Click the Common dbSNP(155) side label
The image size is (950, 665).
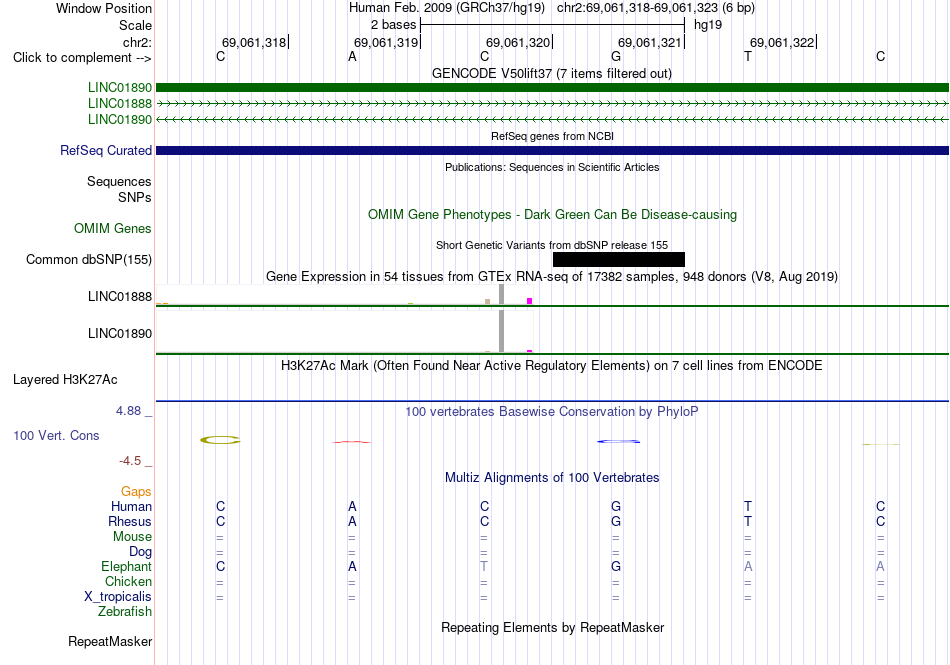pos(89,259)
